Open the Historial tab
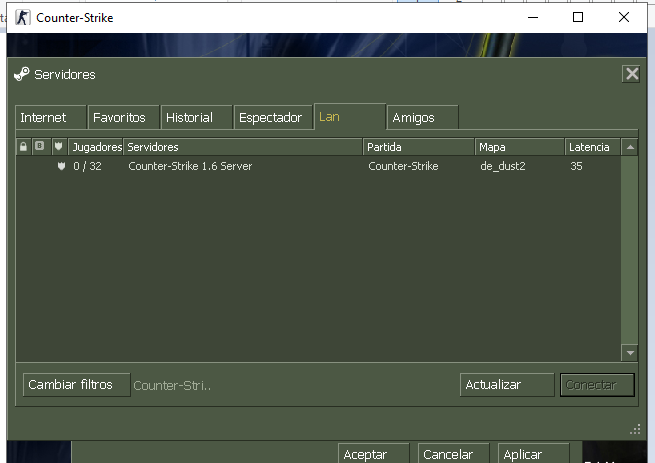The width and height of the screenshot is (655, 463). tap(196, 117)
